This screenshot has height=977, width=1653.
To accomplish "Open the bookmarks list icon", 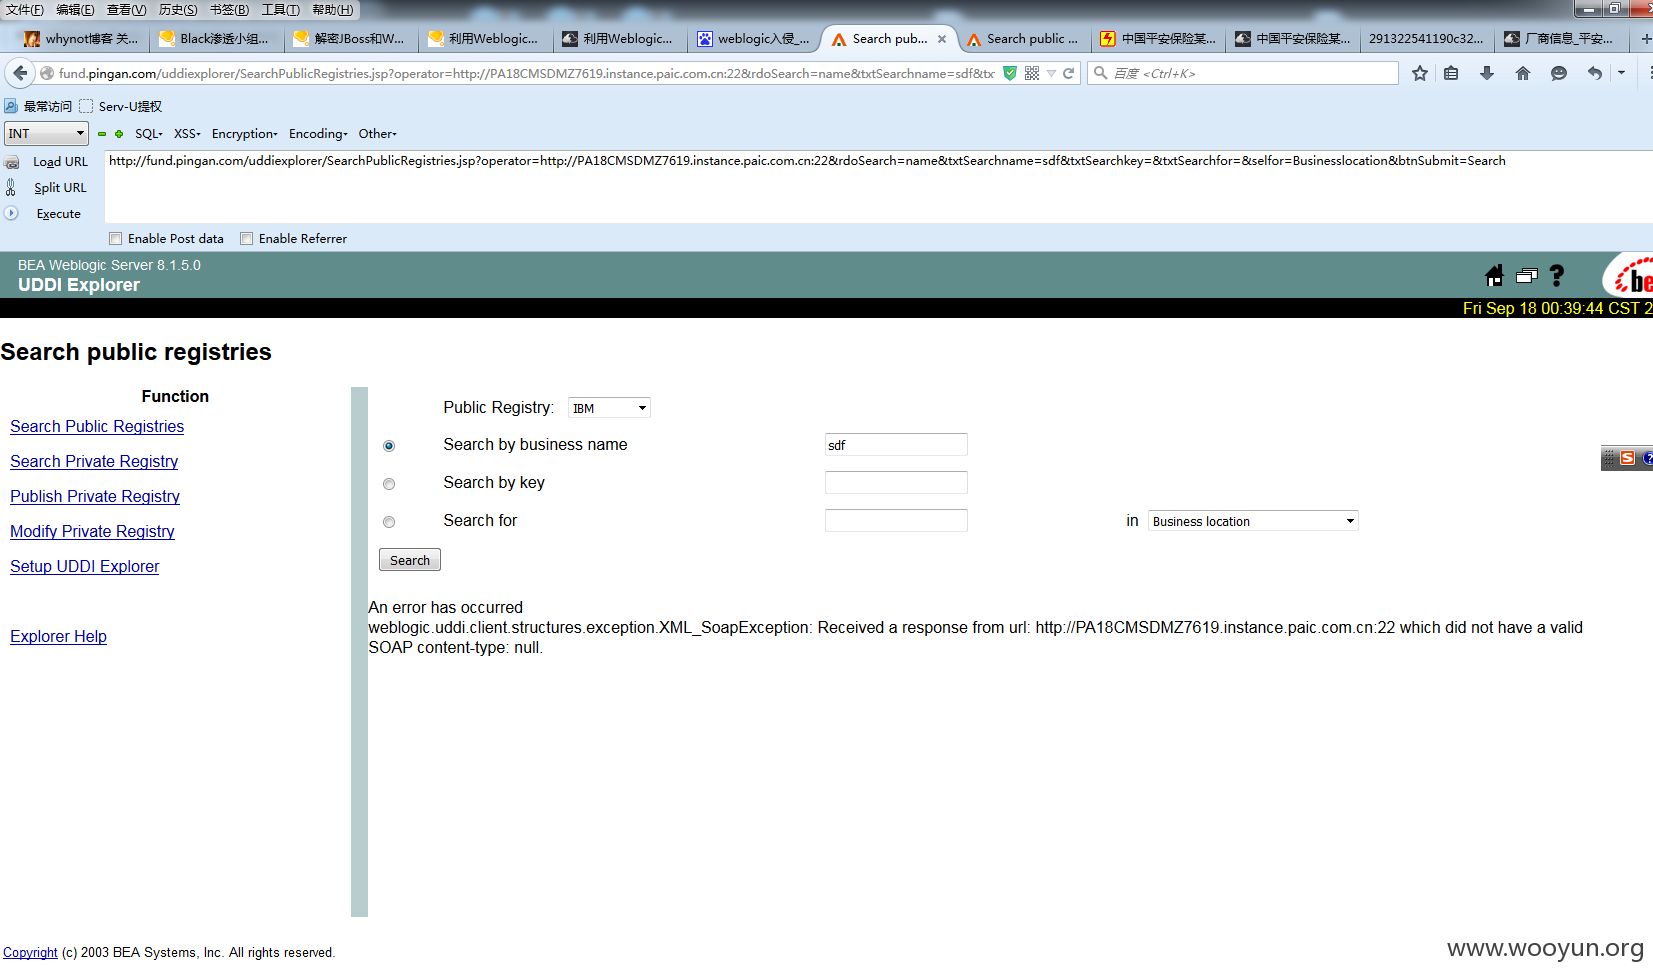I will pyautogui.click(x=1451, y=73).
